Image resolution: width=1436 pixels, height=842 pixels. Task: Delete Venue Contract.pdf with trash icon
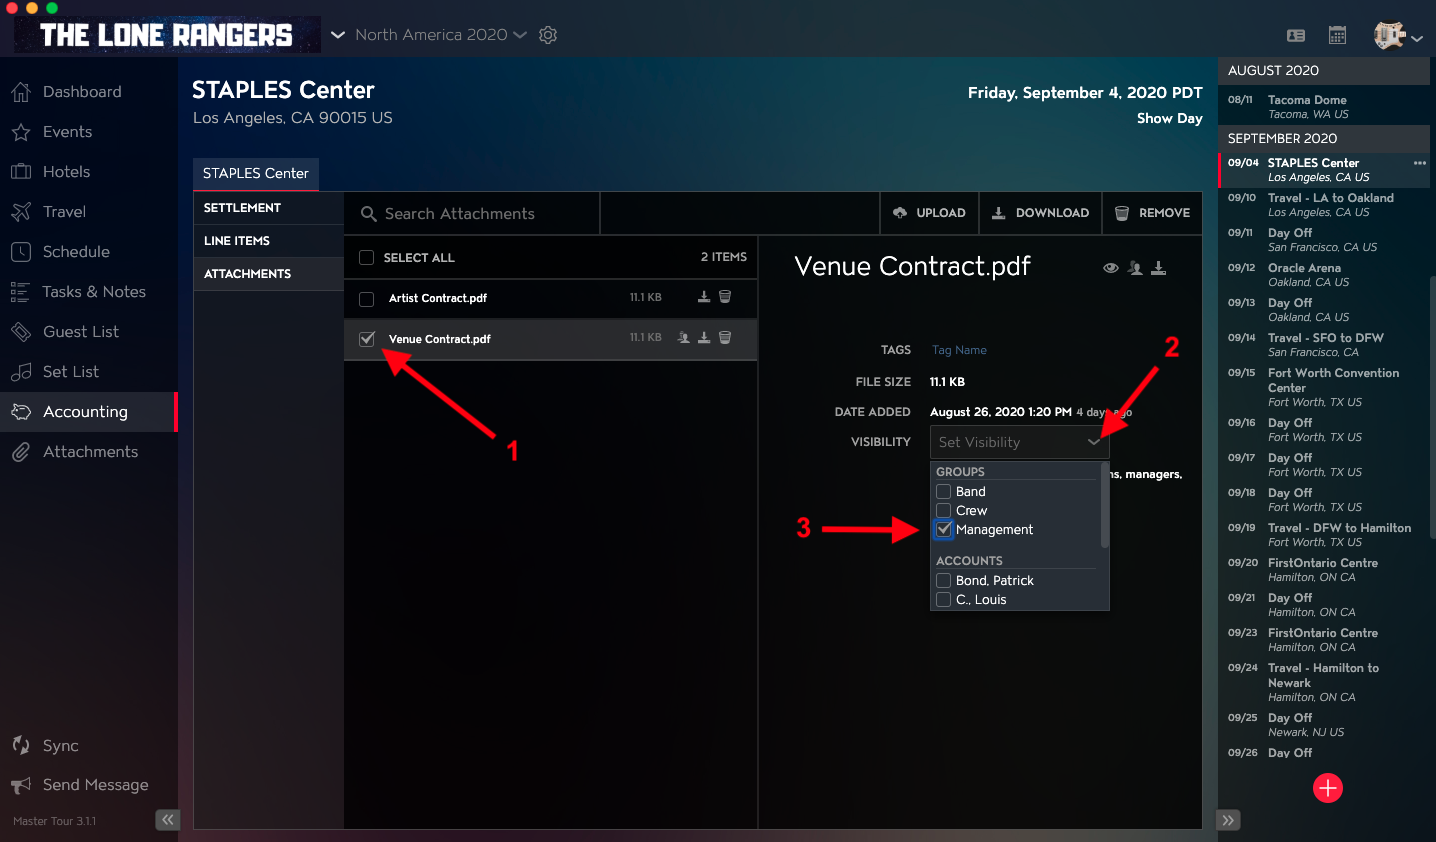tap(725, 338)
